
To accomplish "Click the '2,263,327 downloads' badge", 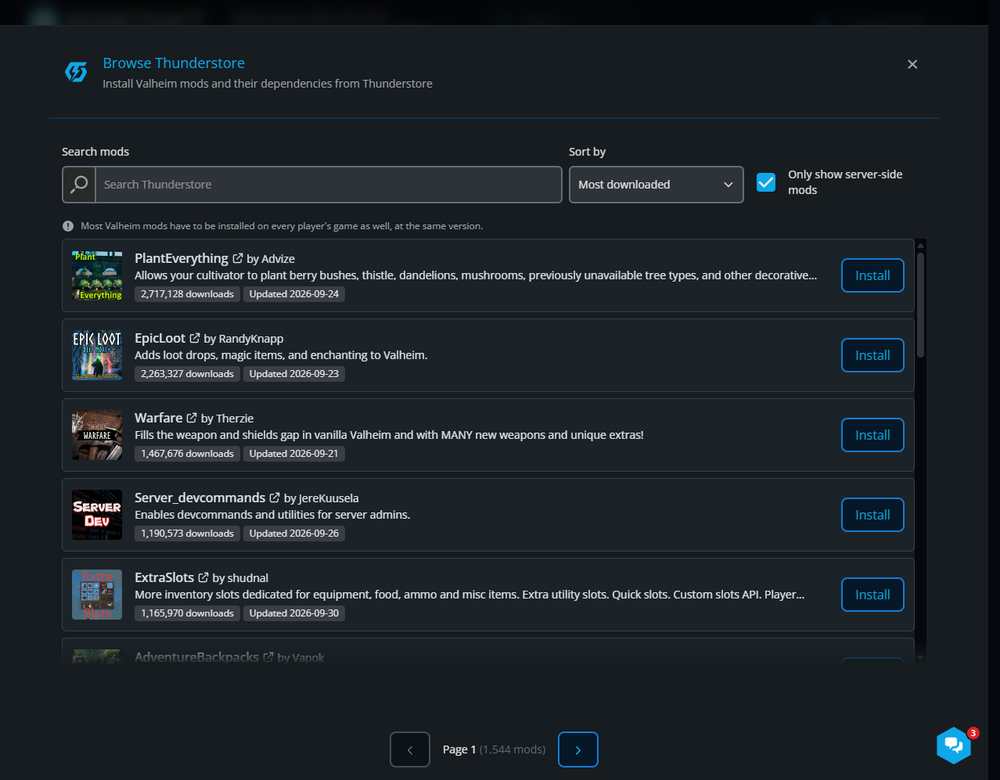I will [x=188, y=374].
